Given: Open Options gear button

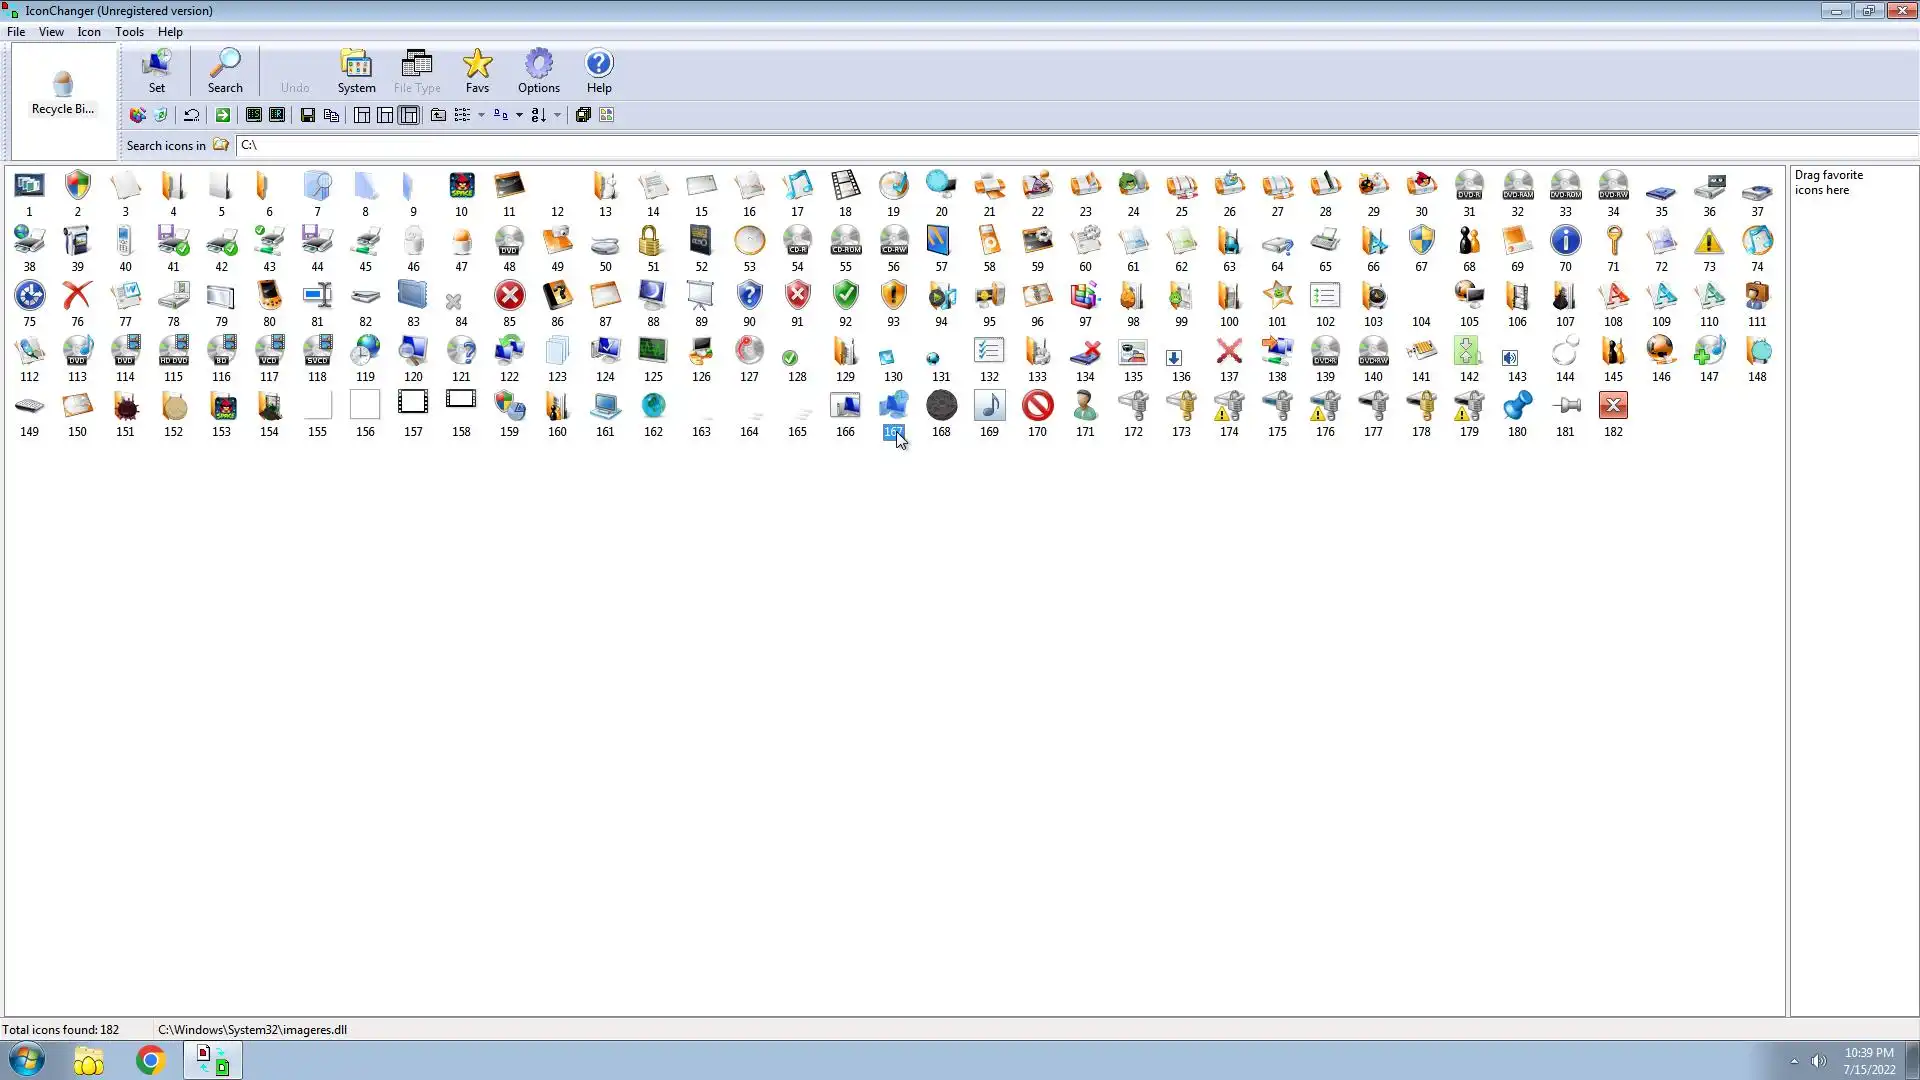Looking at the screenshot, I should tap(538, 71).
